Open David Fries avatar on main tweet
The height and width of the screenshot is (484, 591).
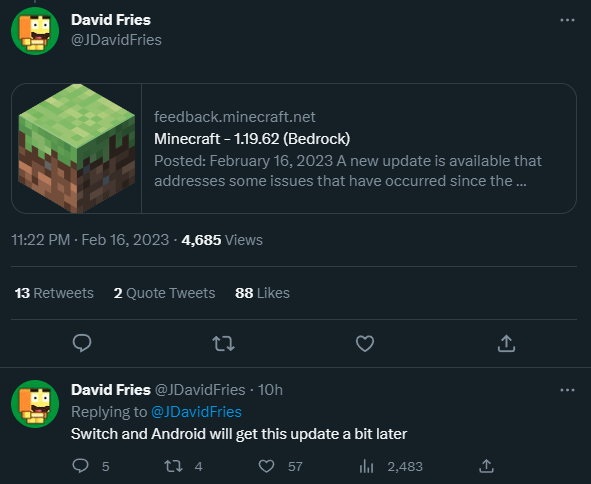(x=35, y=31)
